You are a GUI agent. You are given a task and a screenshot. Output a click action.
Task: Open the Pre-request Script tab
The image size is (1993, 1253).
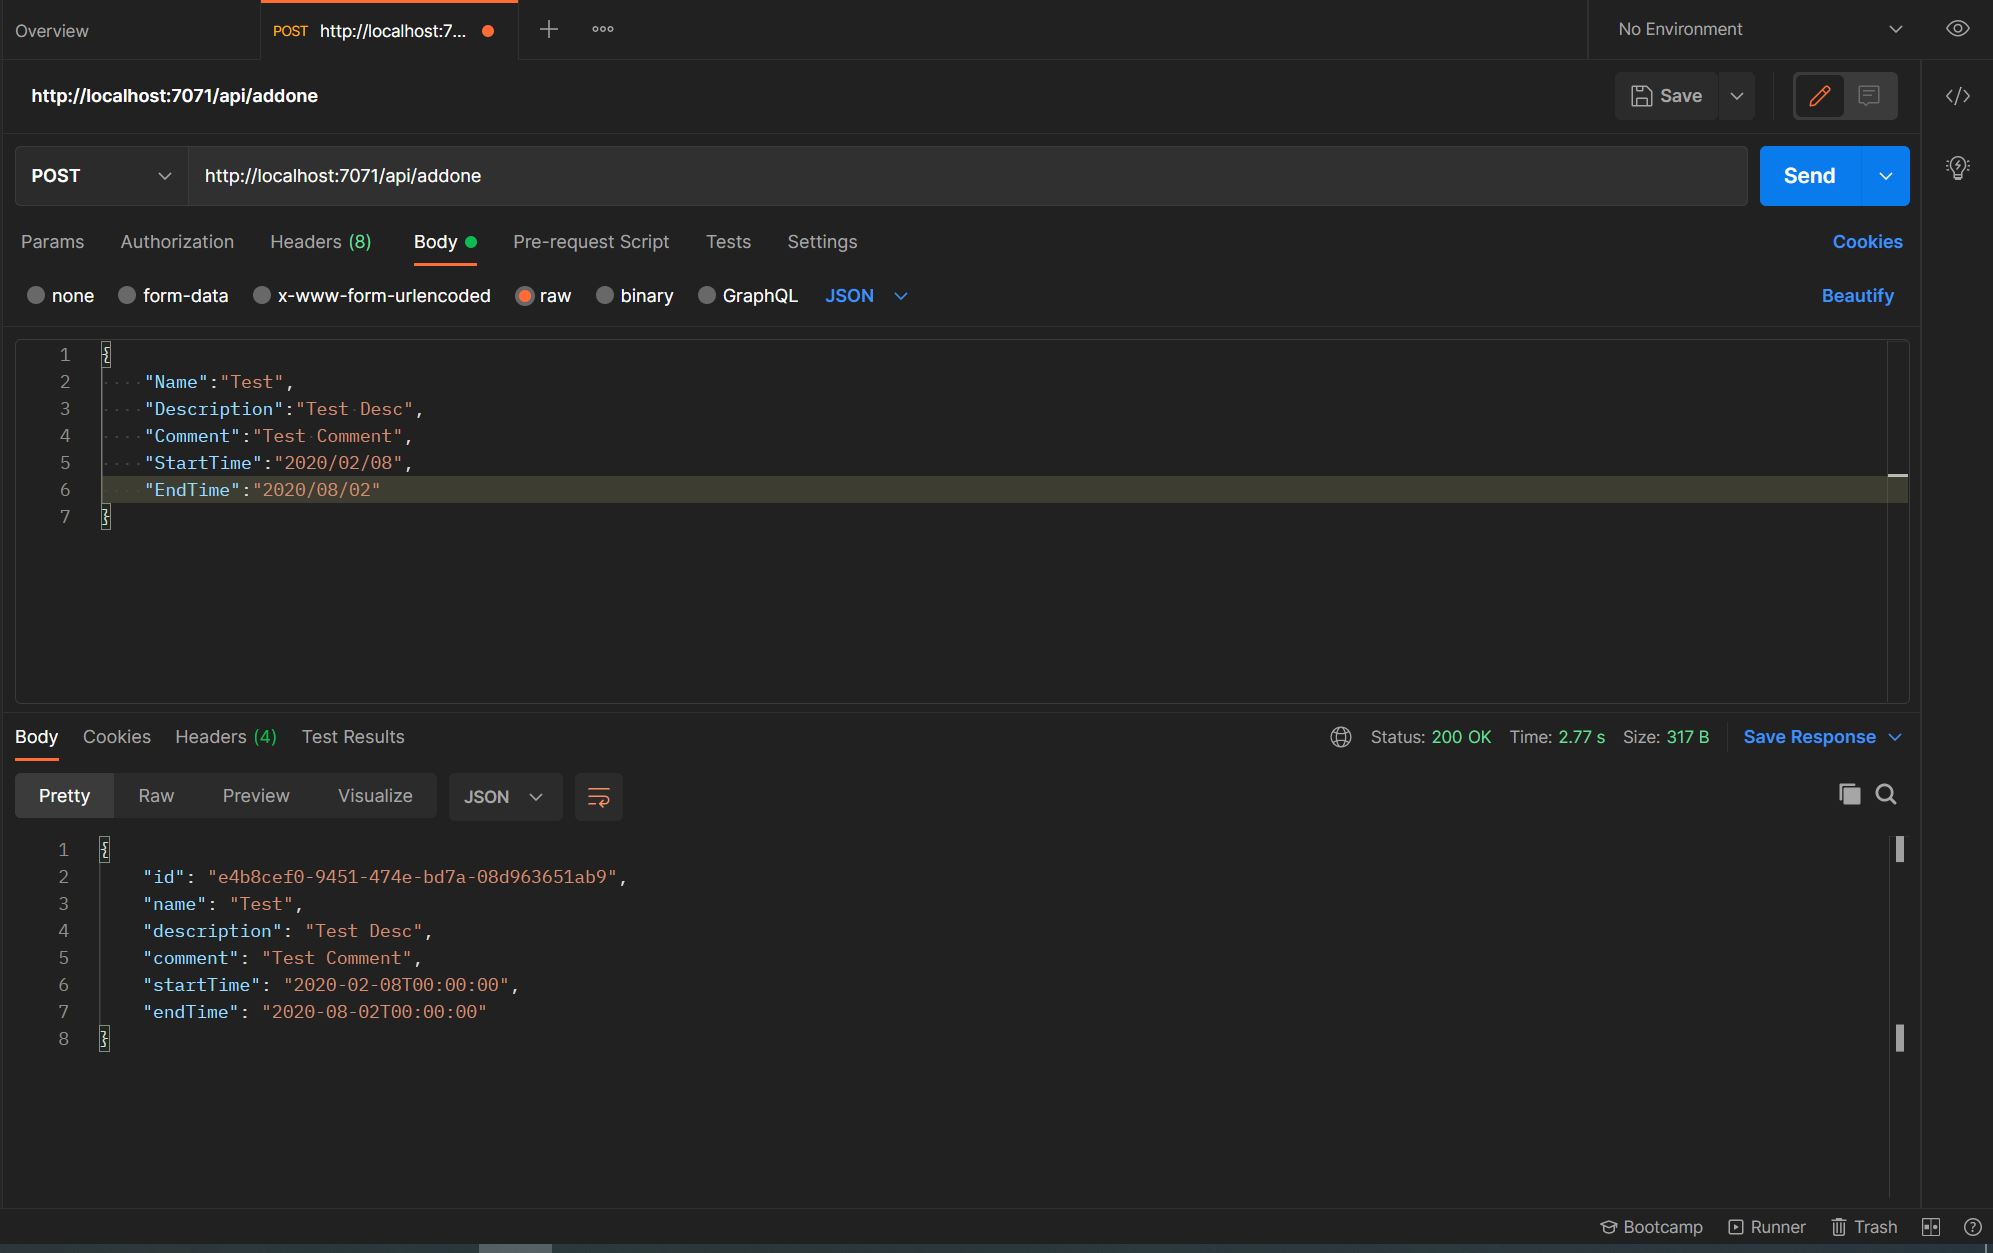coord(591,242)
